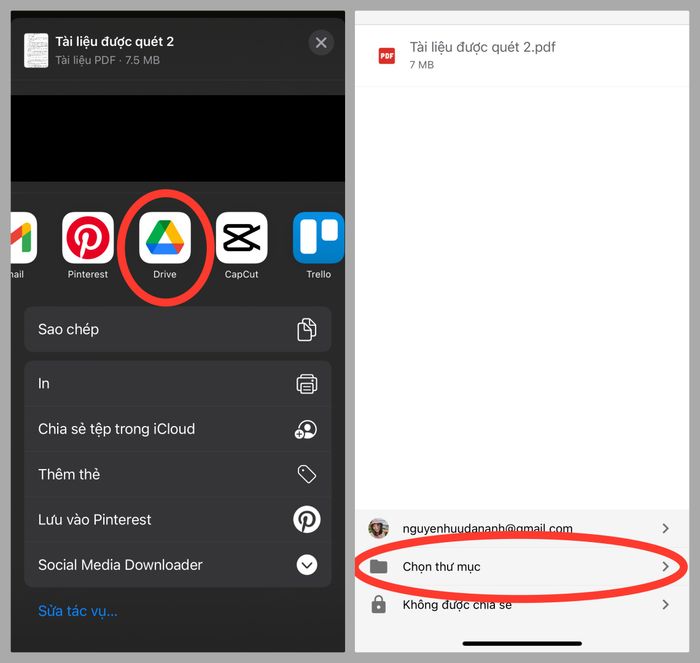Expand Social Media Downloader chevron

306,565
